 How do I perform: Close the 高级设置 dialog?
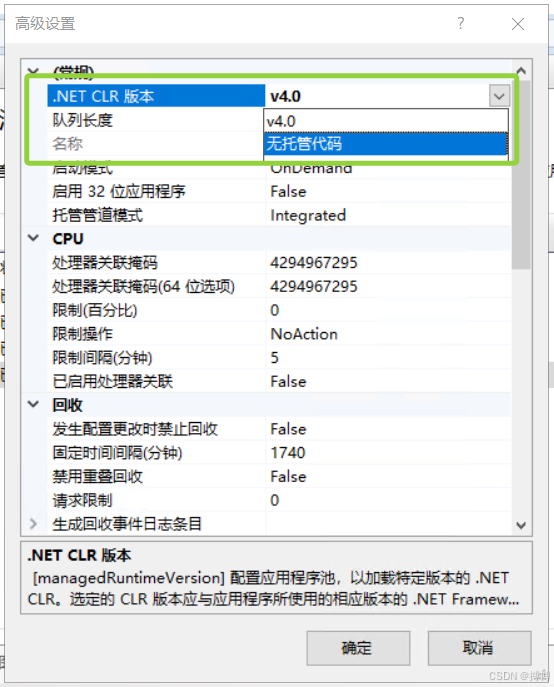tap(518, 24)
